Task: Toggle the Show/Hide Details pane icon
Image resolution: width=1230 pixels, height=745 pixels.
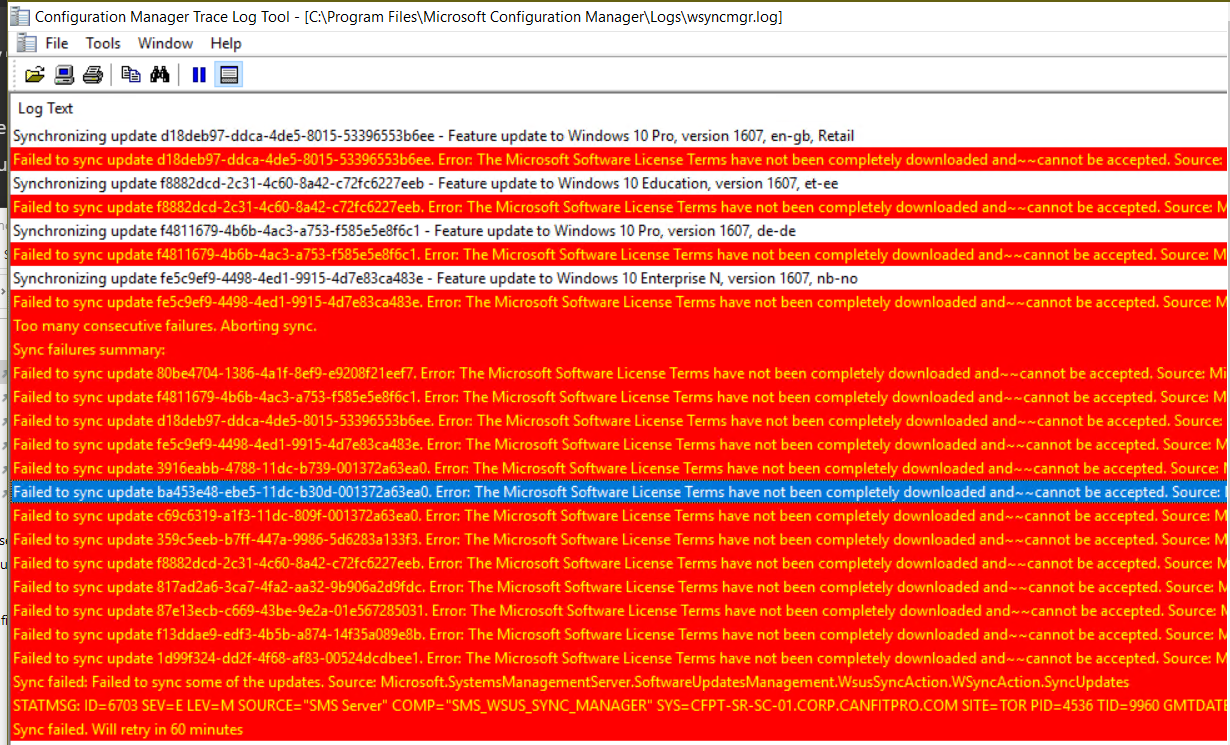Action: pos(228,74)
